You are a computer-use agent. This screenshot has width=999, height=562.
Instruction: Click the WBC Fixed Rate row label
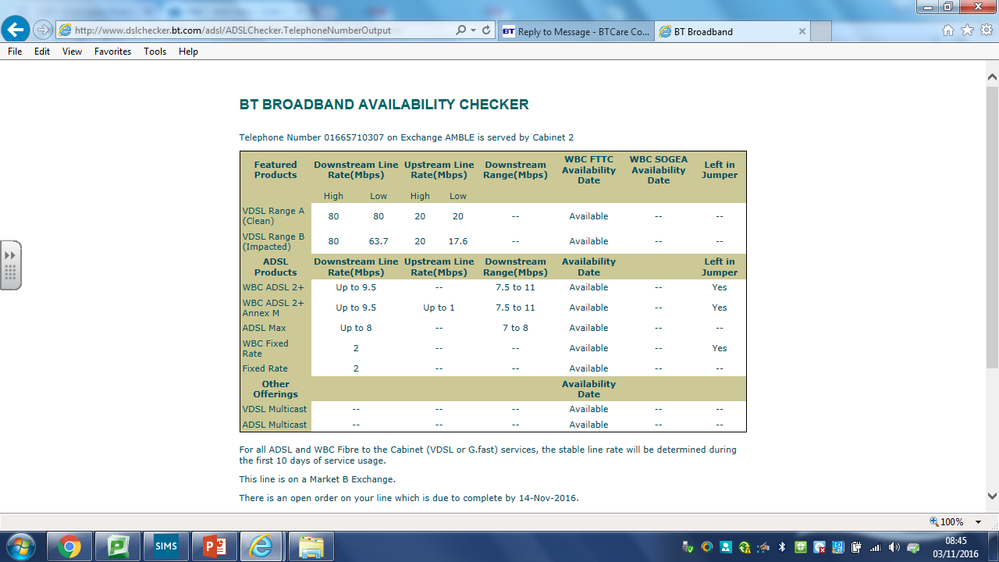click(265, 349)
